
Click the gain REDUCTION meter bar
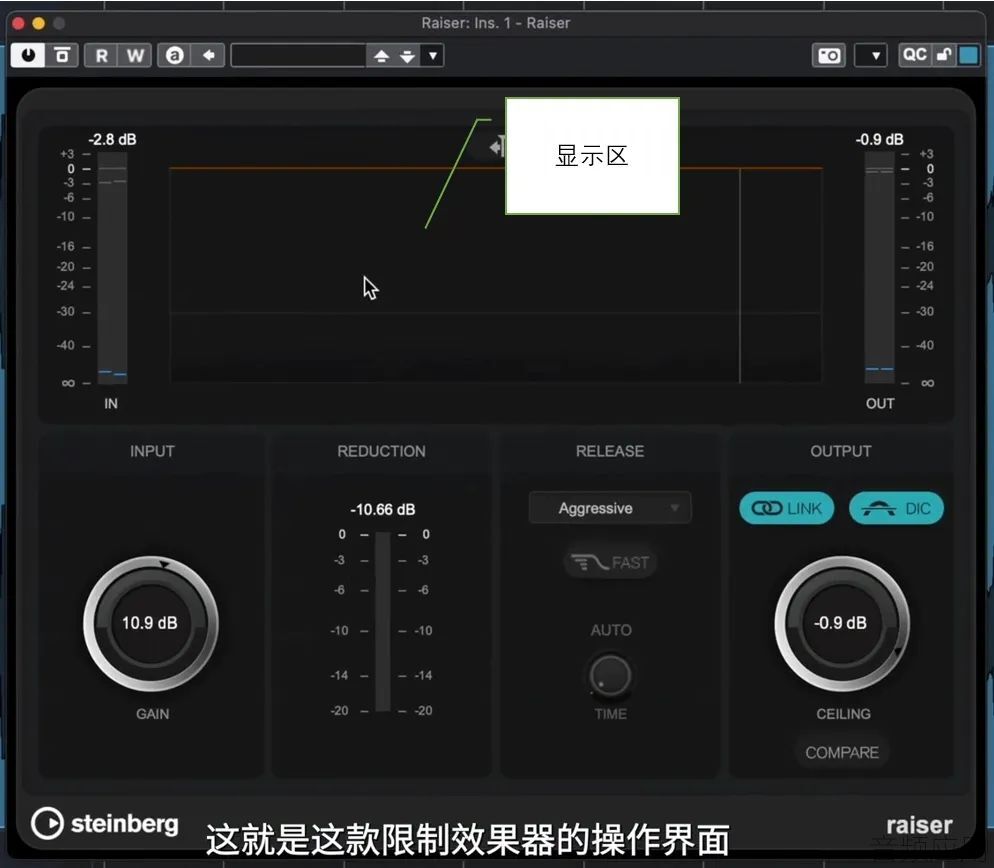[383, 622]
